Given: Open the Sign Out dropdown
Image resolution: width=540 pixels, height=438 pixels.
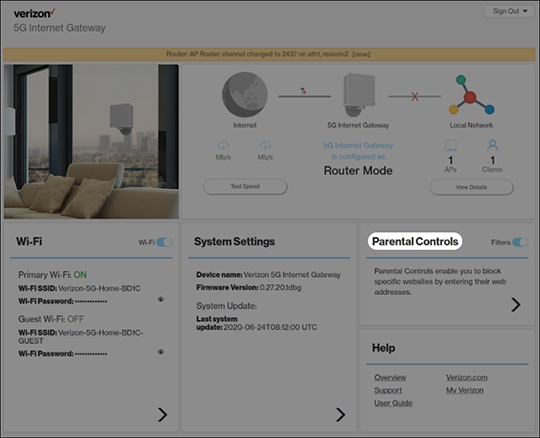Looking at the screenshot, I should click(x=509, y=11).
